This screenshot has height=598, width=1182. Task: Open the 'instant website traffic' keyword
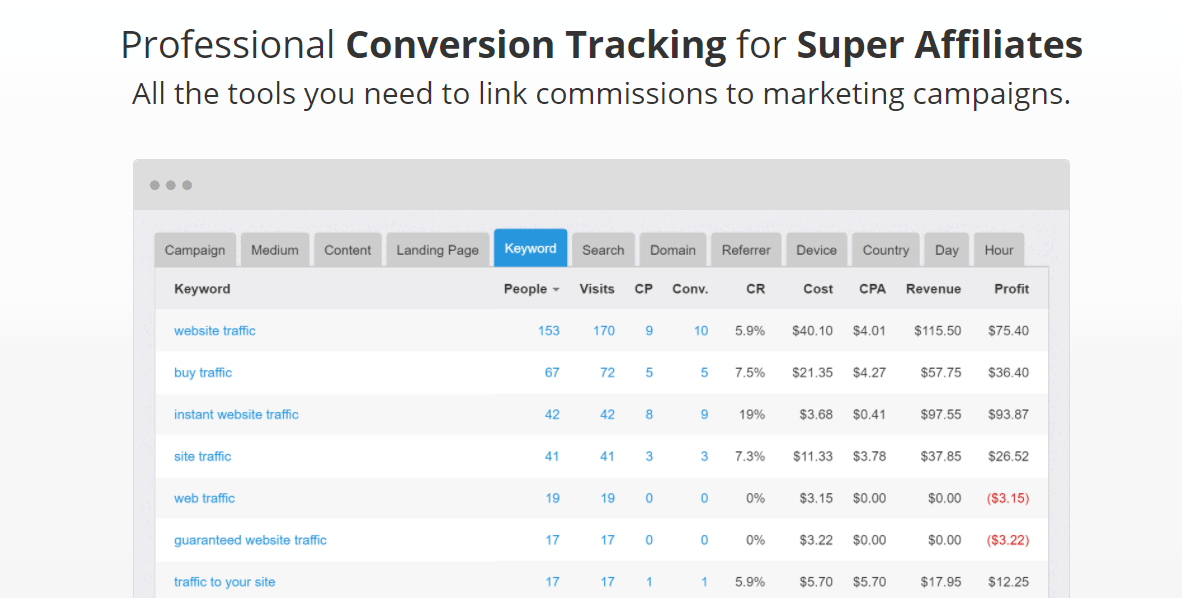tap(236, 415)
